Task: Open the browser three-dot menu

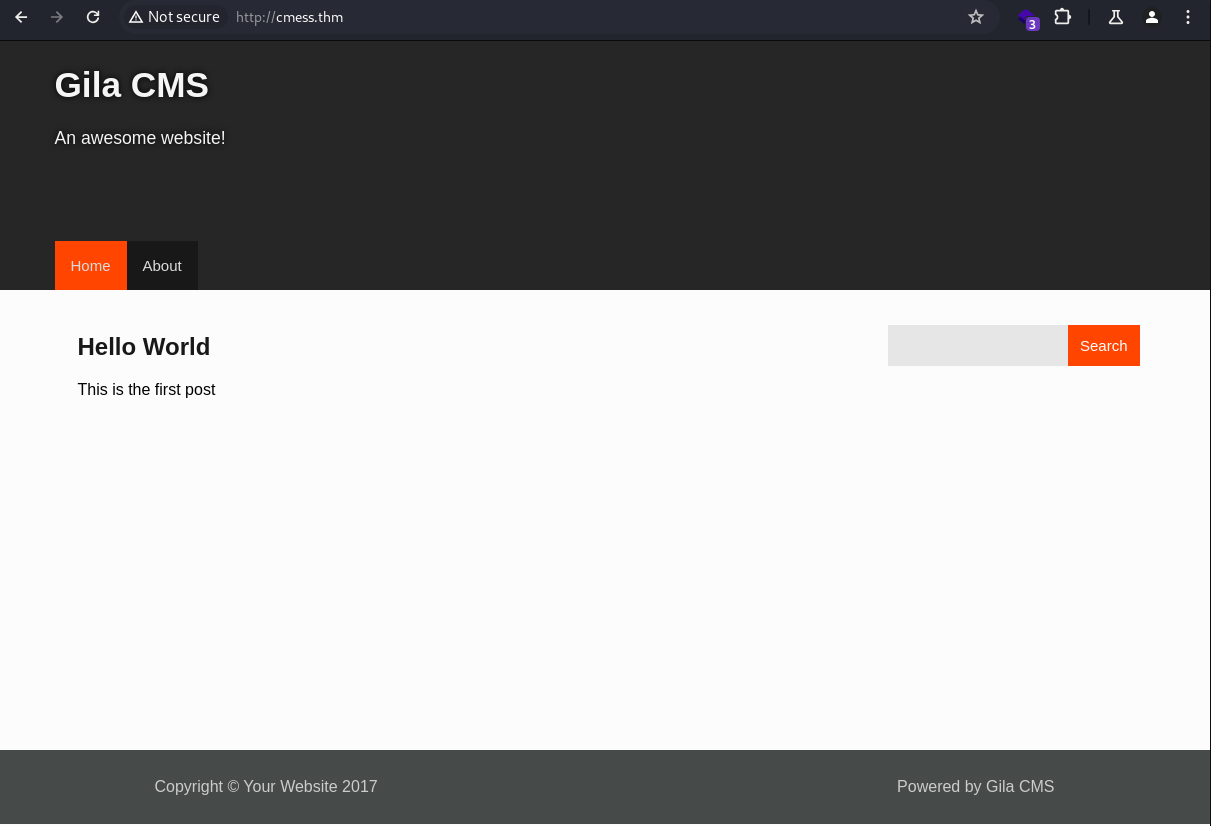Action: click(1188, 17)
